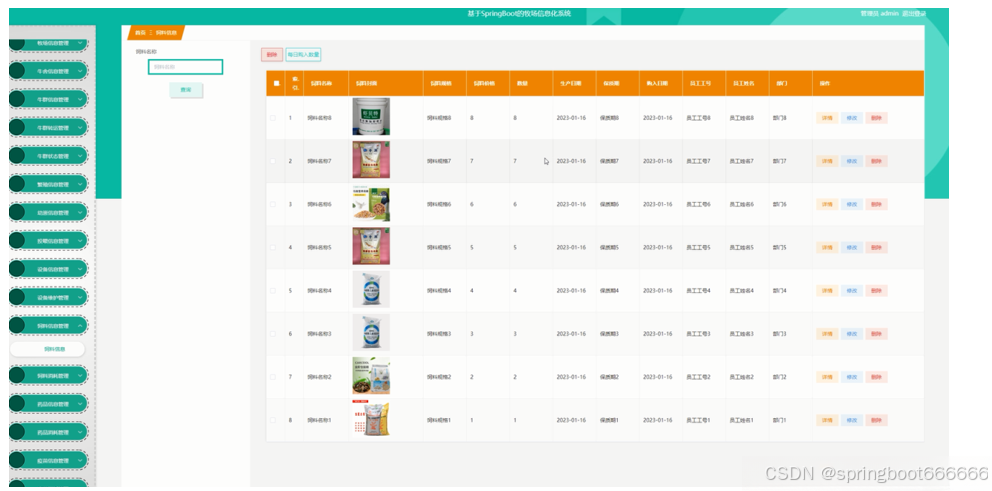Viewport: 992px width, 491px height.
Task: Click 详情 for row 饲料名称8
Action: point(827,118)
